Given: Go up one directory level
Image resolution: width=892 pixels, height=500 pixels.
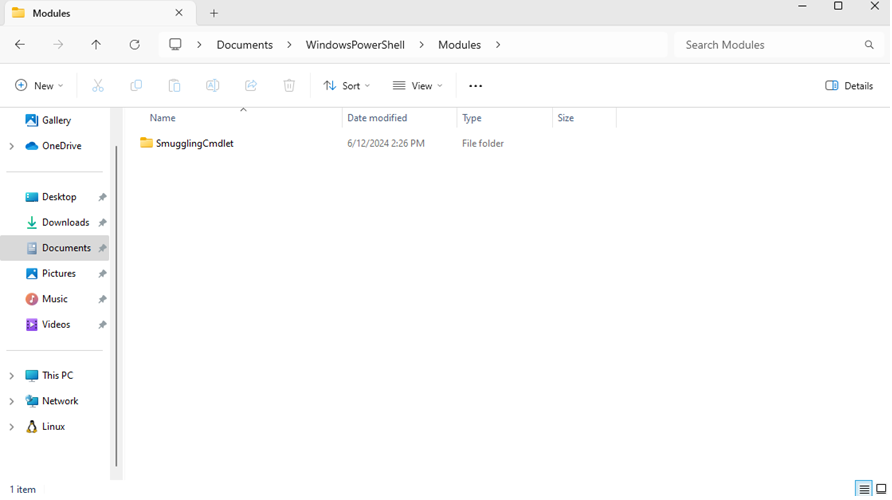Looking at the screenshot, I should click(x=96, y=45).
